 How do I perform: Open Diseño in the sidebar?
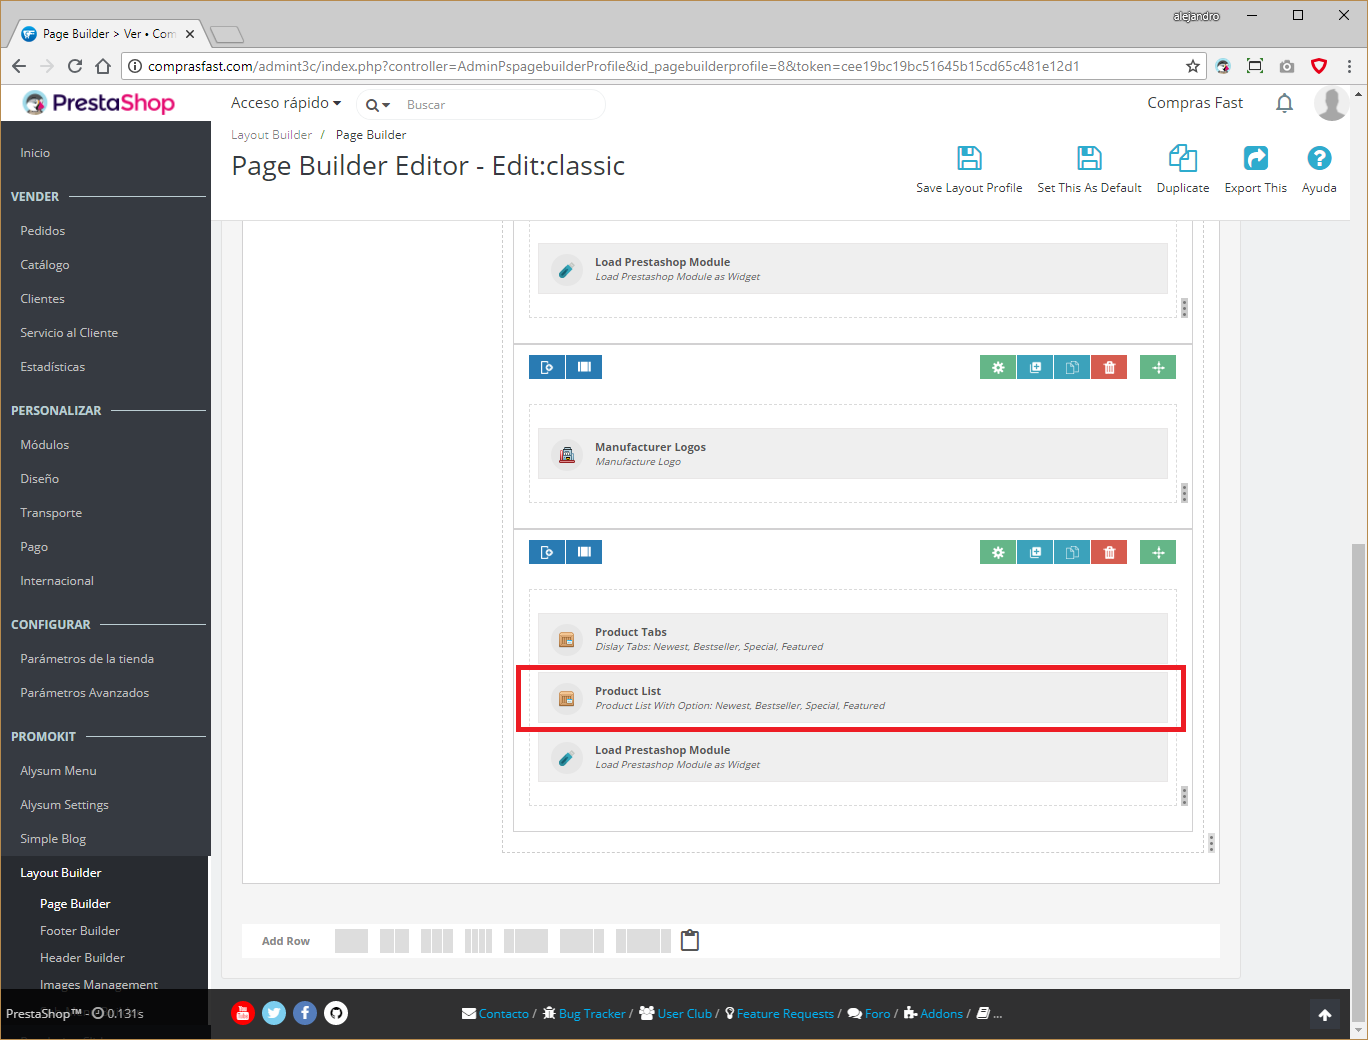[40, 479]
